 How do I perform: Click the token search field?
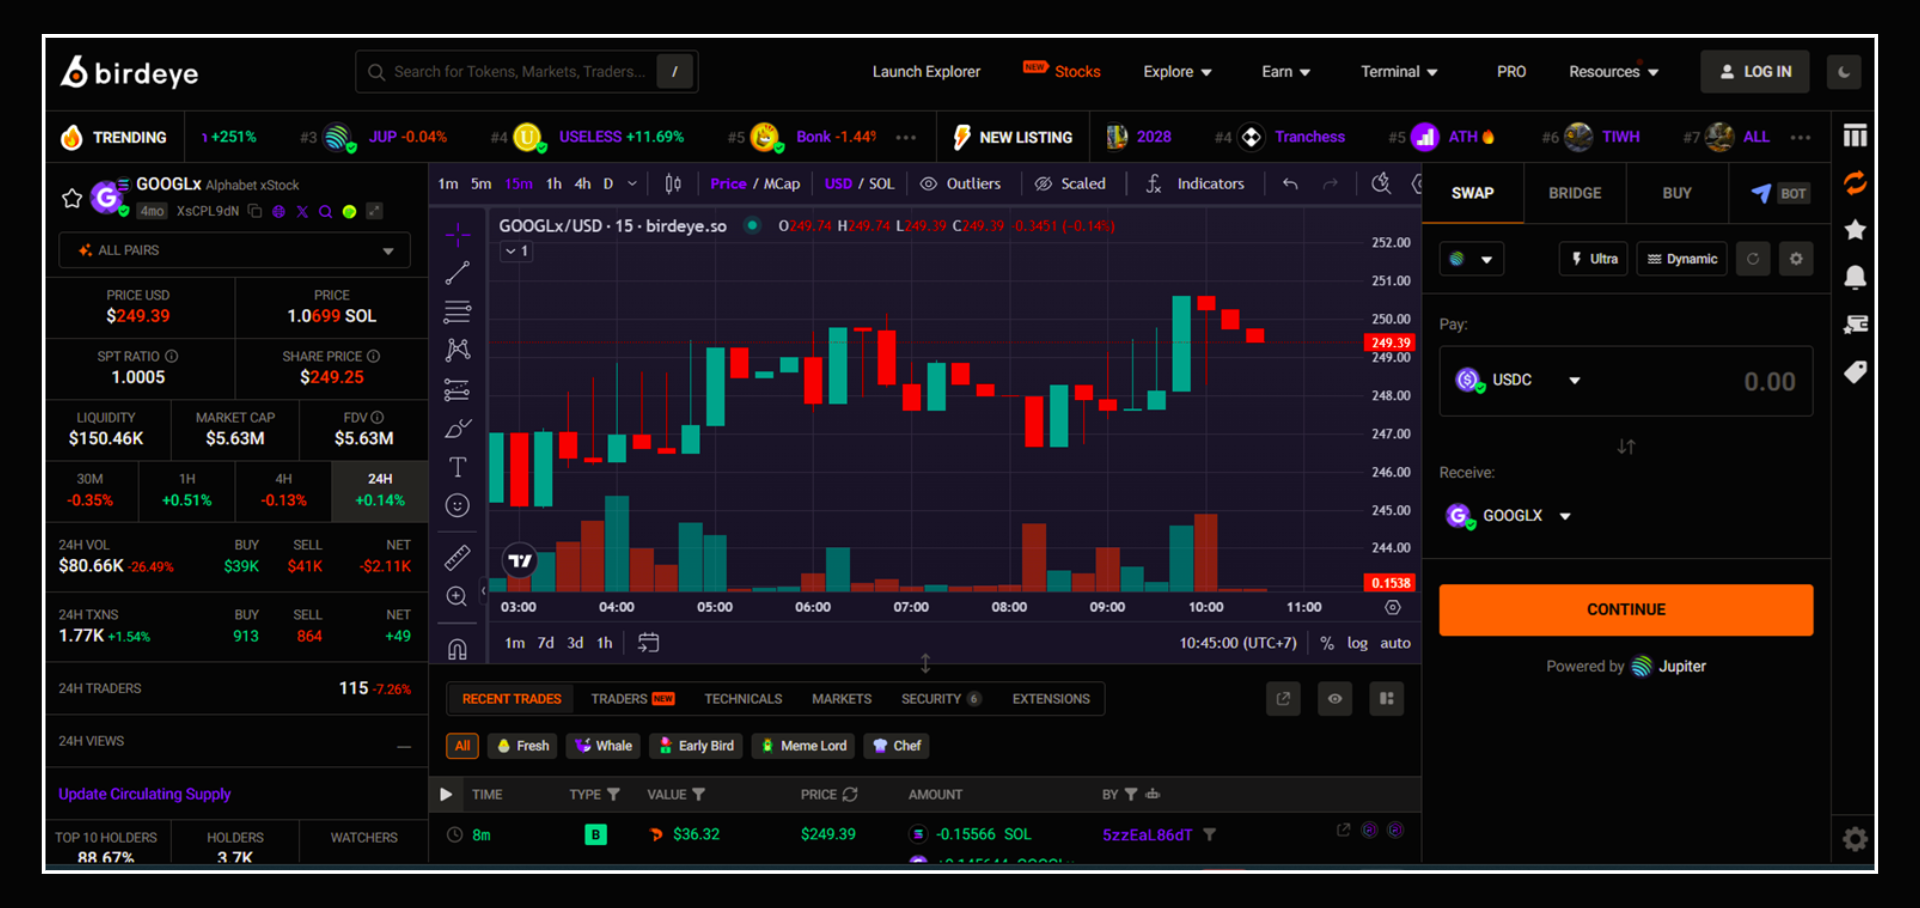[x=526, y=72]
